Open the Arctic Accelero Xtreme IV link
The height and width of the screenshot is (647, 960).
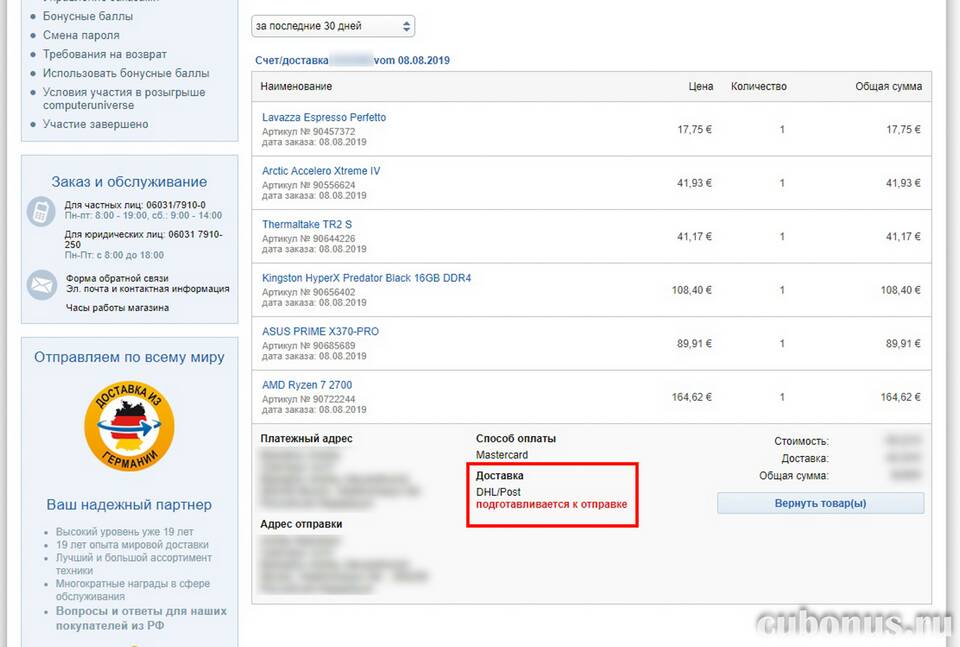click(321, 171)
